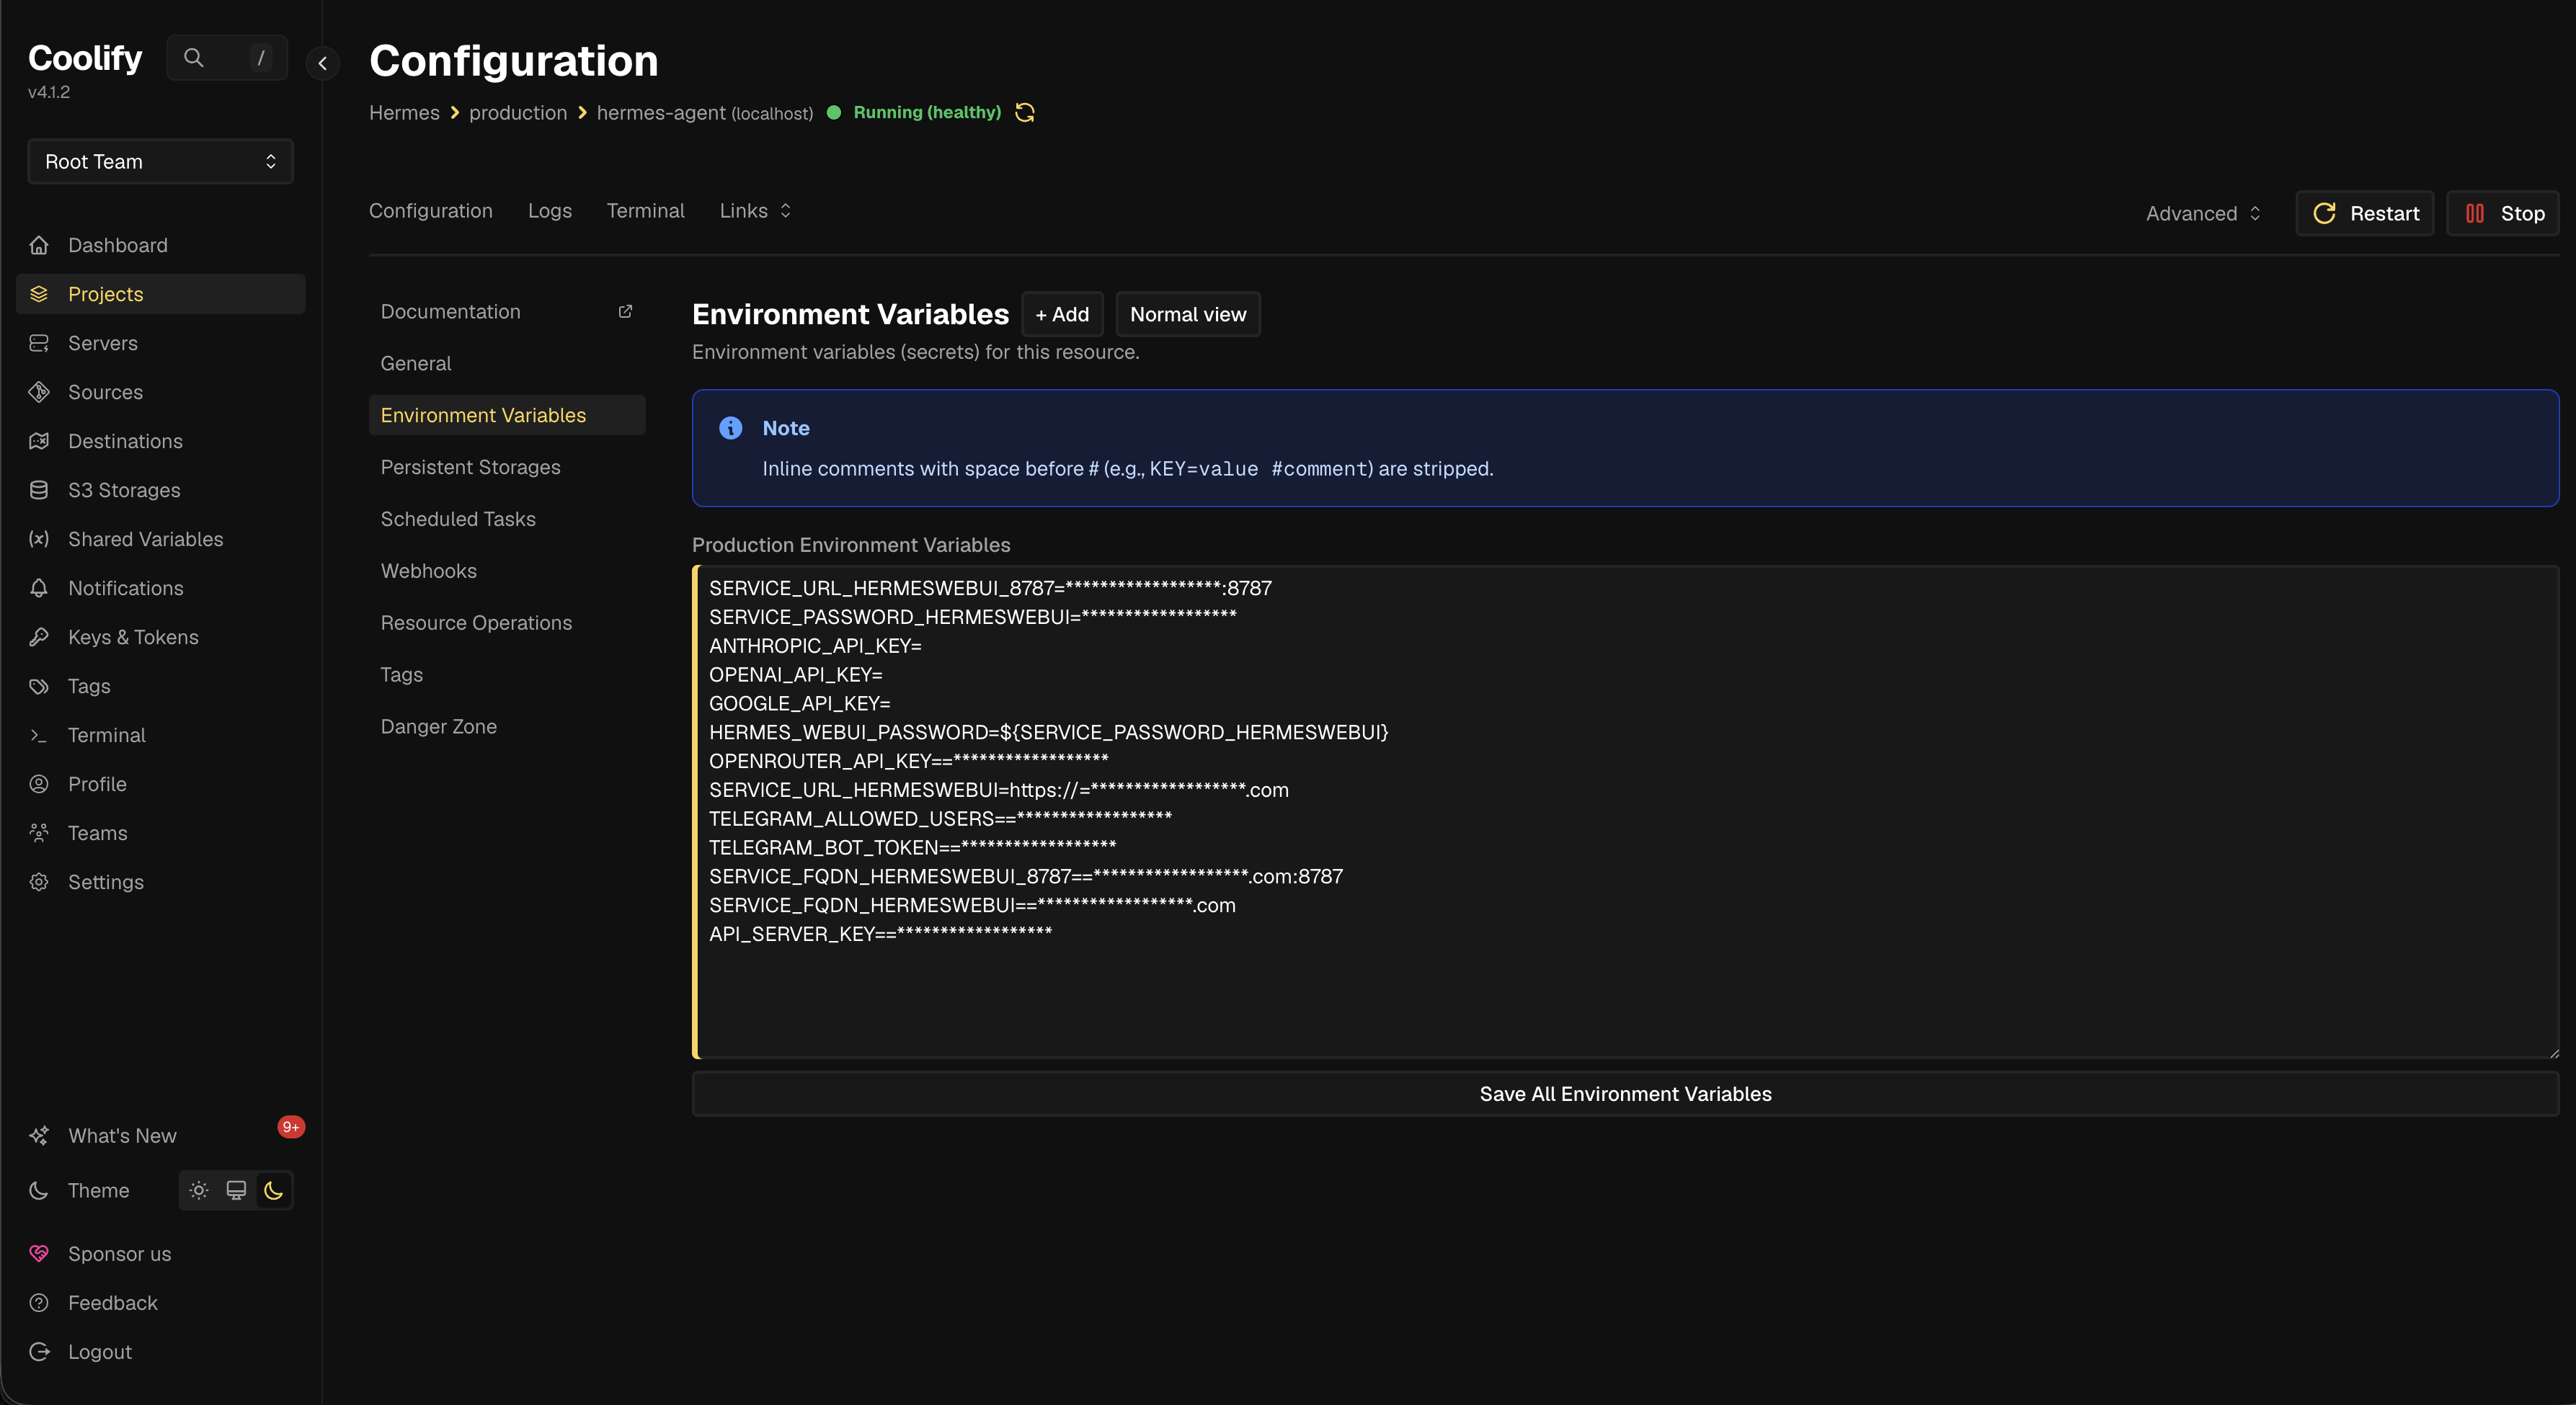Viewport: 2576px width, 1405px height.
Task: Click the Restart button
Action: [2365, 213]
